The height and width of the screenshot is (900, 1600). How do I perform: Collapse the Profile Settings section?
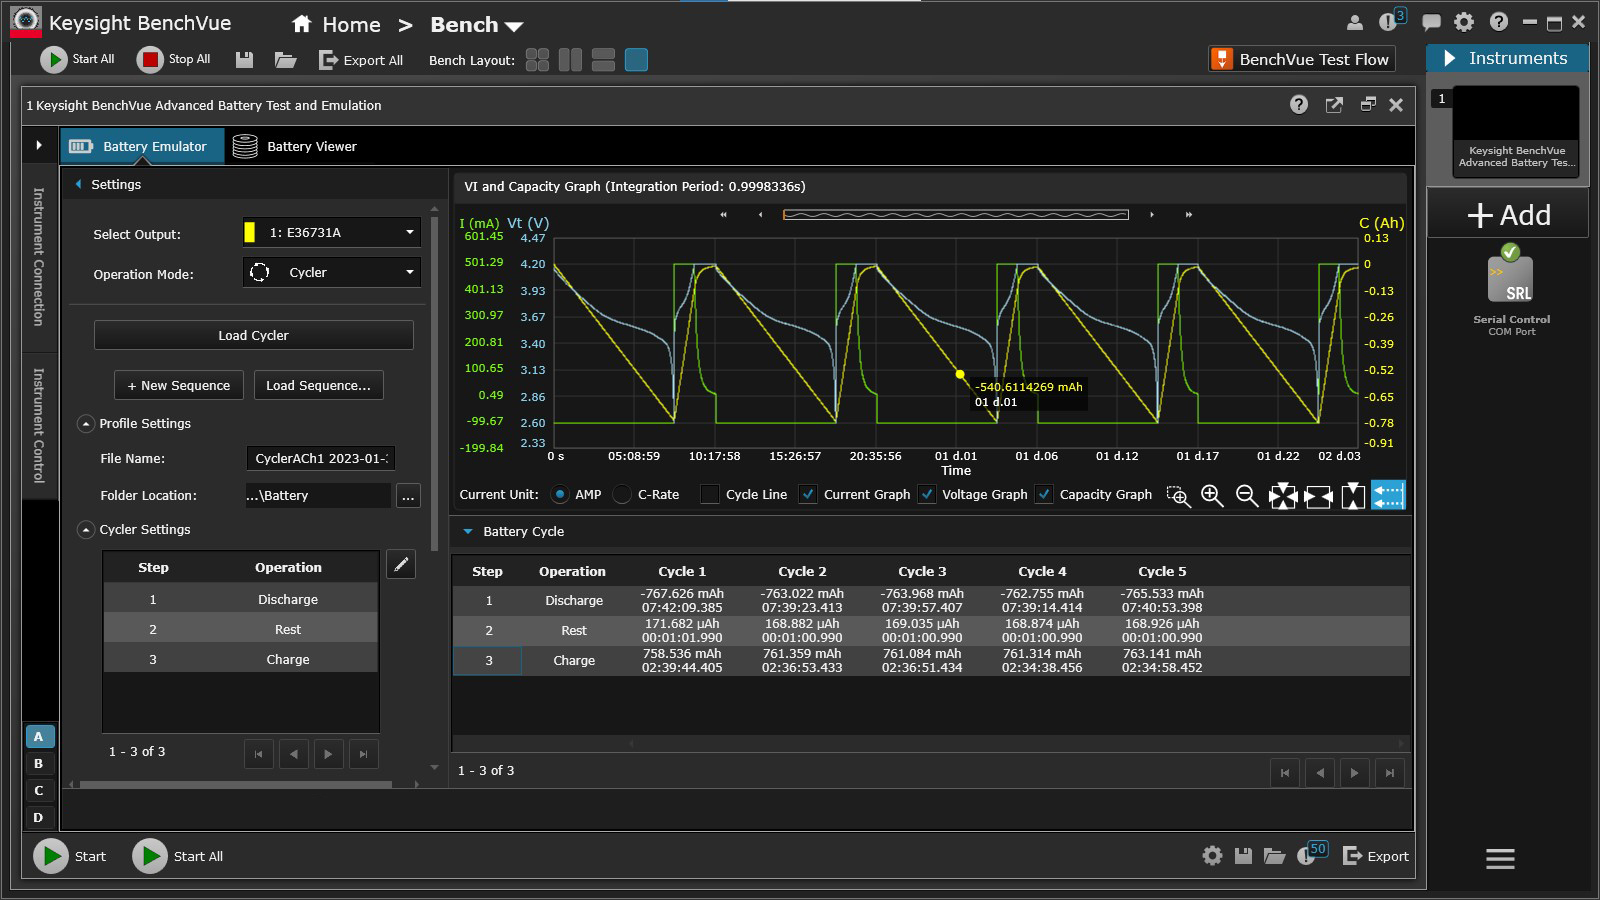[86, 424]
